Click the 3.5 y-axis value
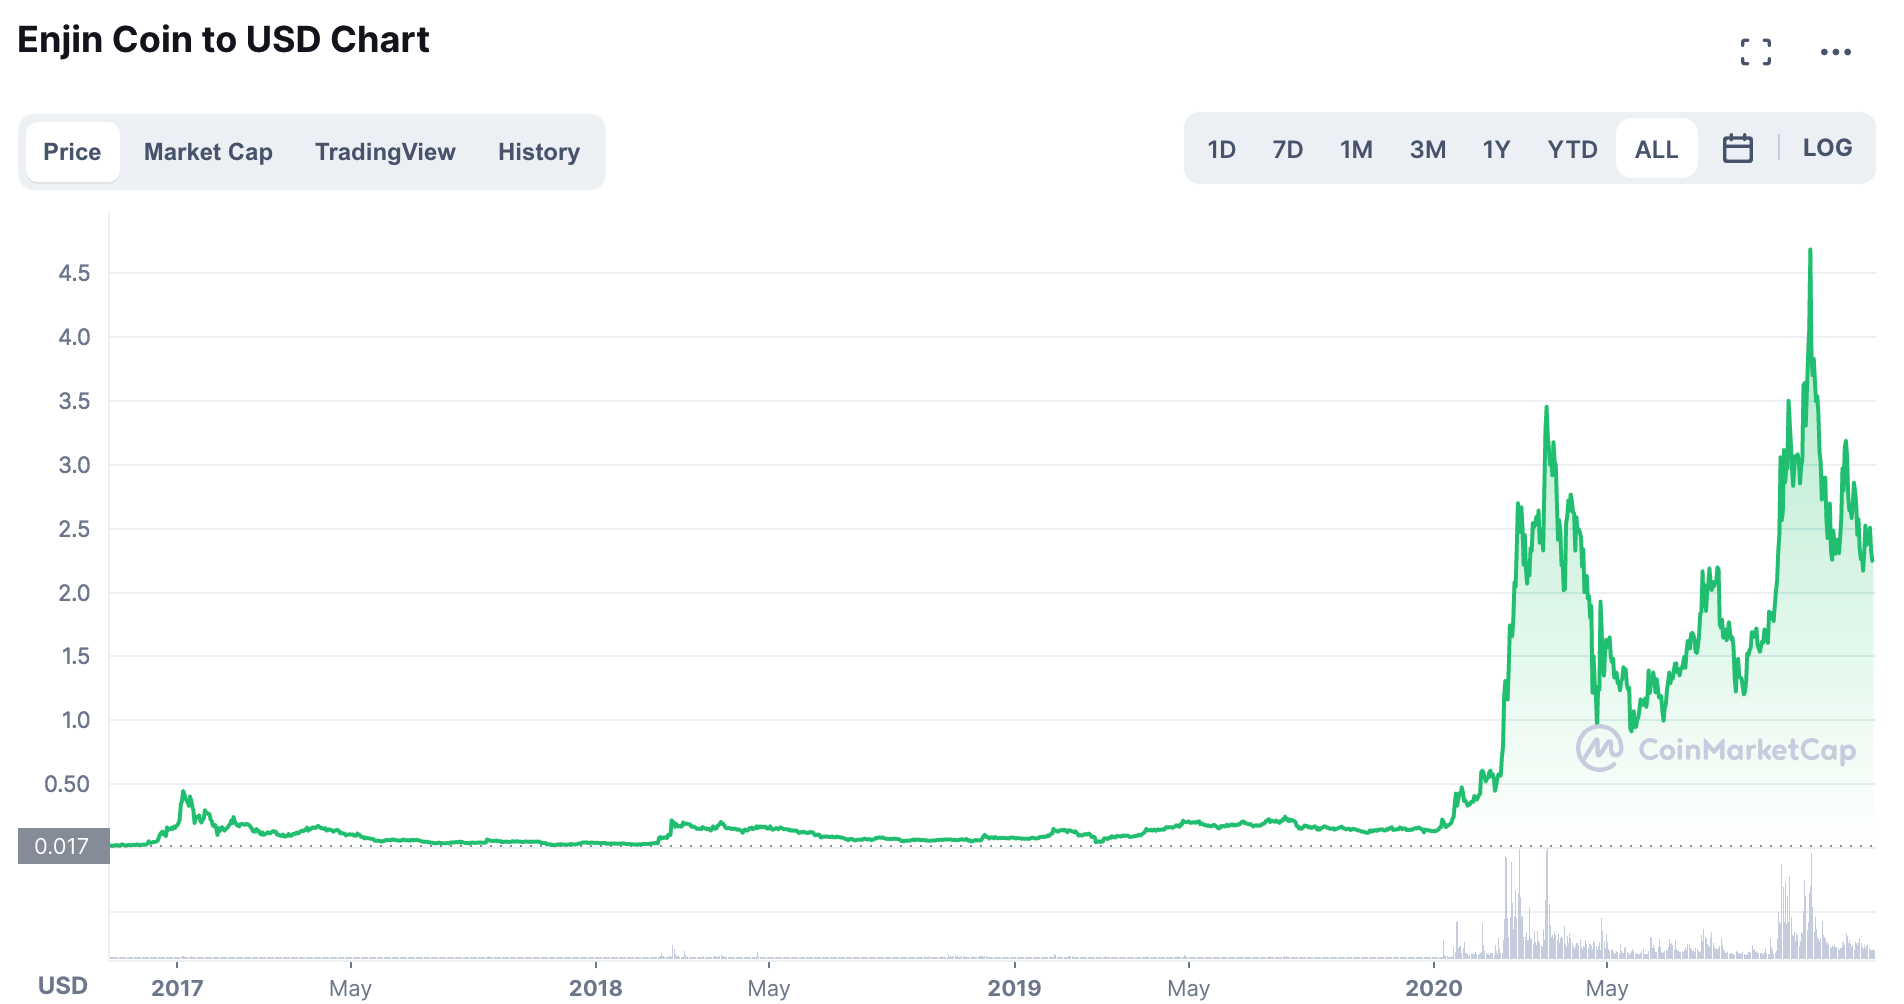Screen dimensions: 1904x1004 point(74,401)
